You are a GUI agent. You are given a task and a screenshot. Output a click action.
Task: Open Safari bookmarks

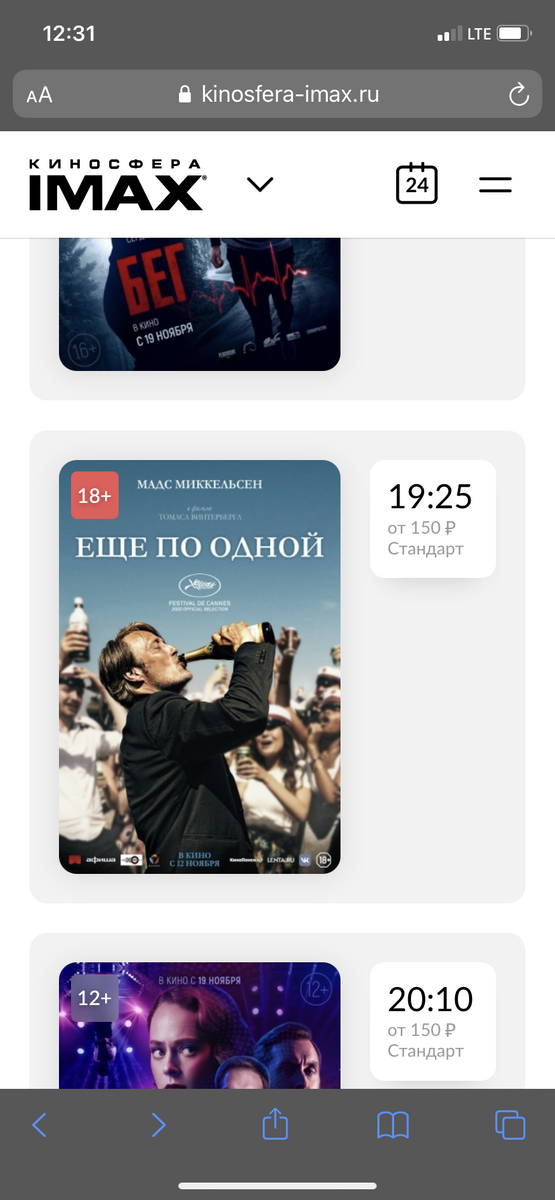pos(393,1126)
